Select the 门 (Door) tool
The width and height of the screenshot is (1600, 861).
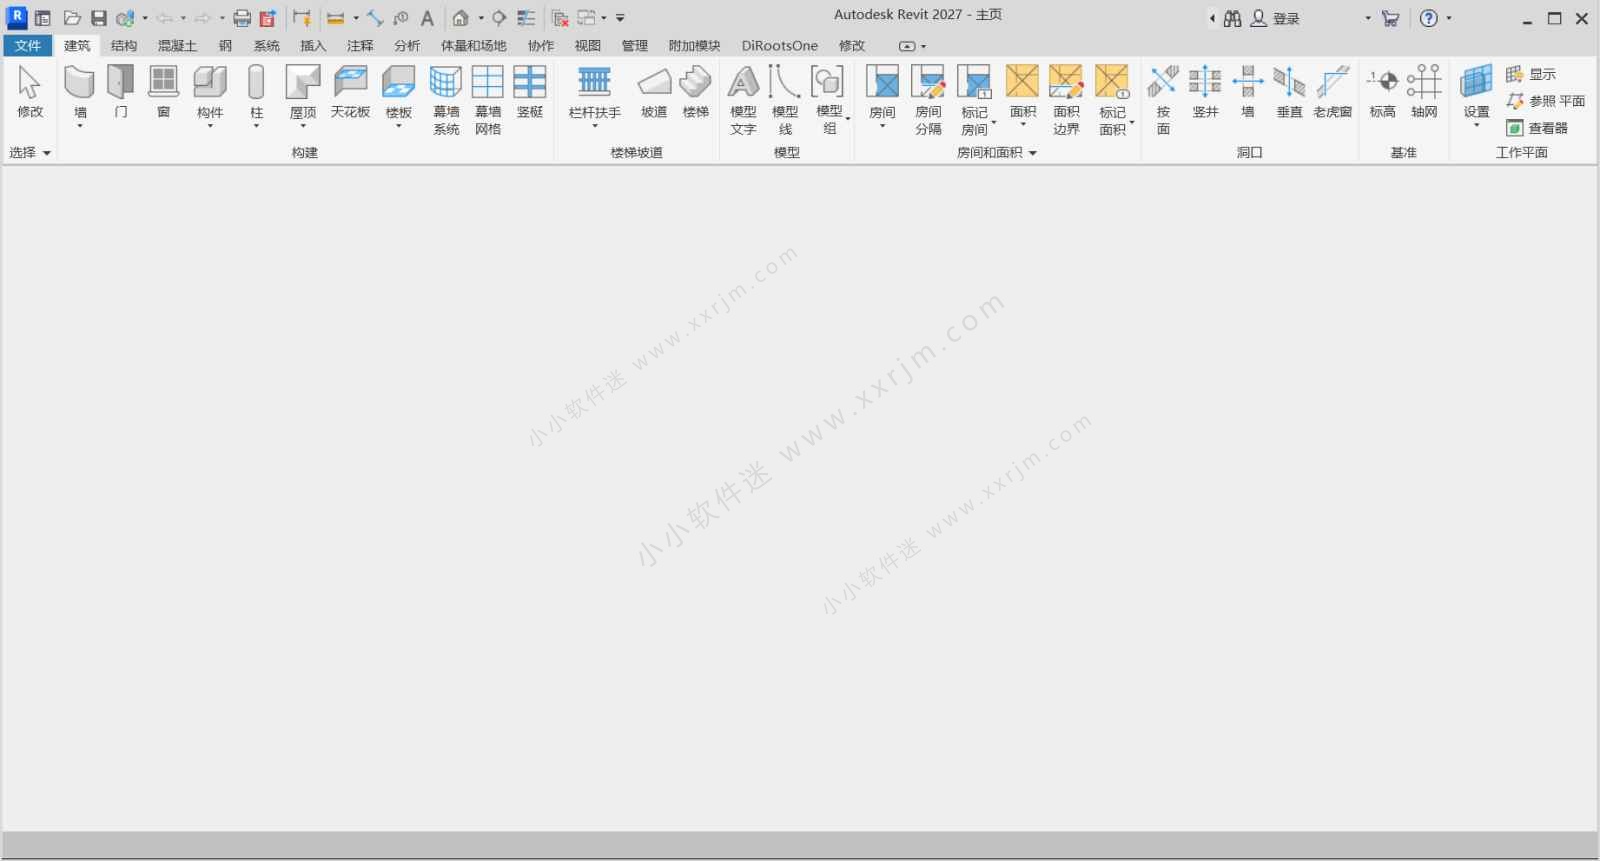[x=121, y=92]
